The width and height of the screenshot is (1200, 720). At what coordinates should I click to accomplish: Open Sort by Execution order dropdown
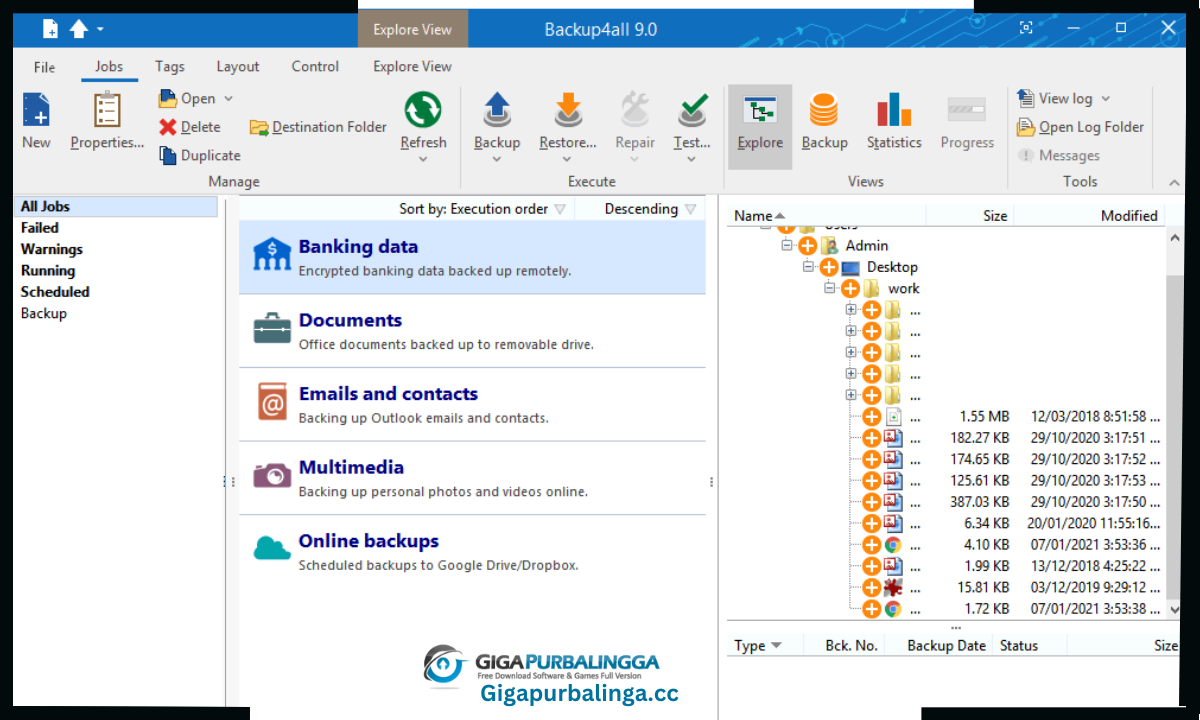483,209
